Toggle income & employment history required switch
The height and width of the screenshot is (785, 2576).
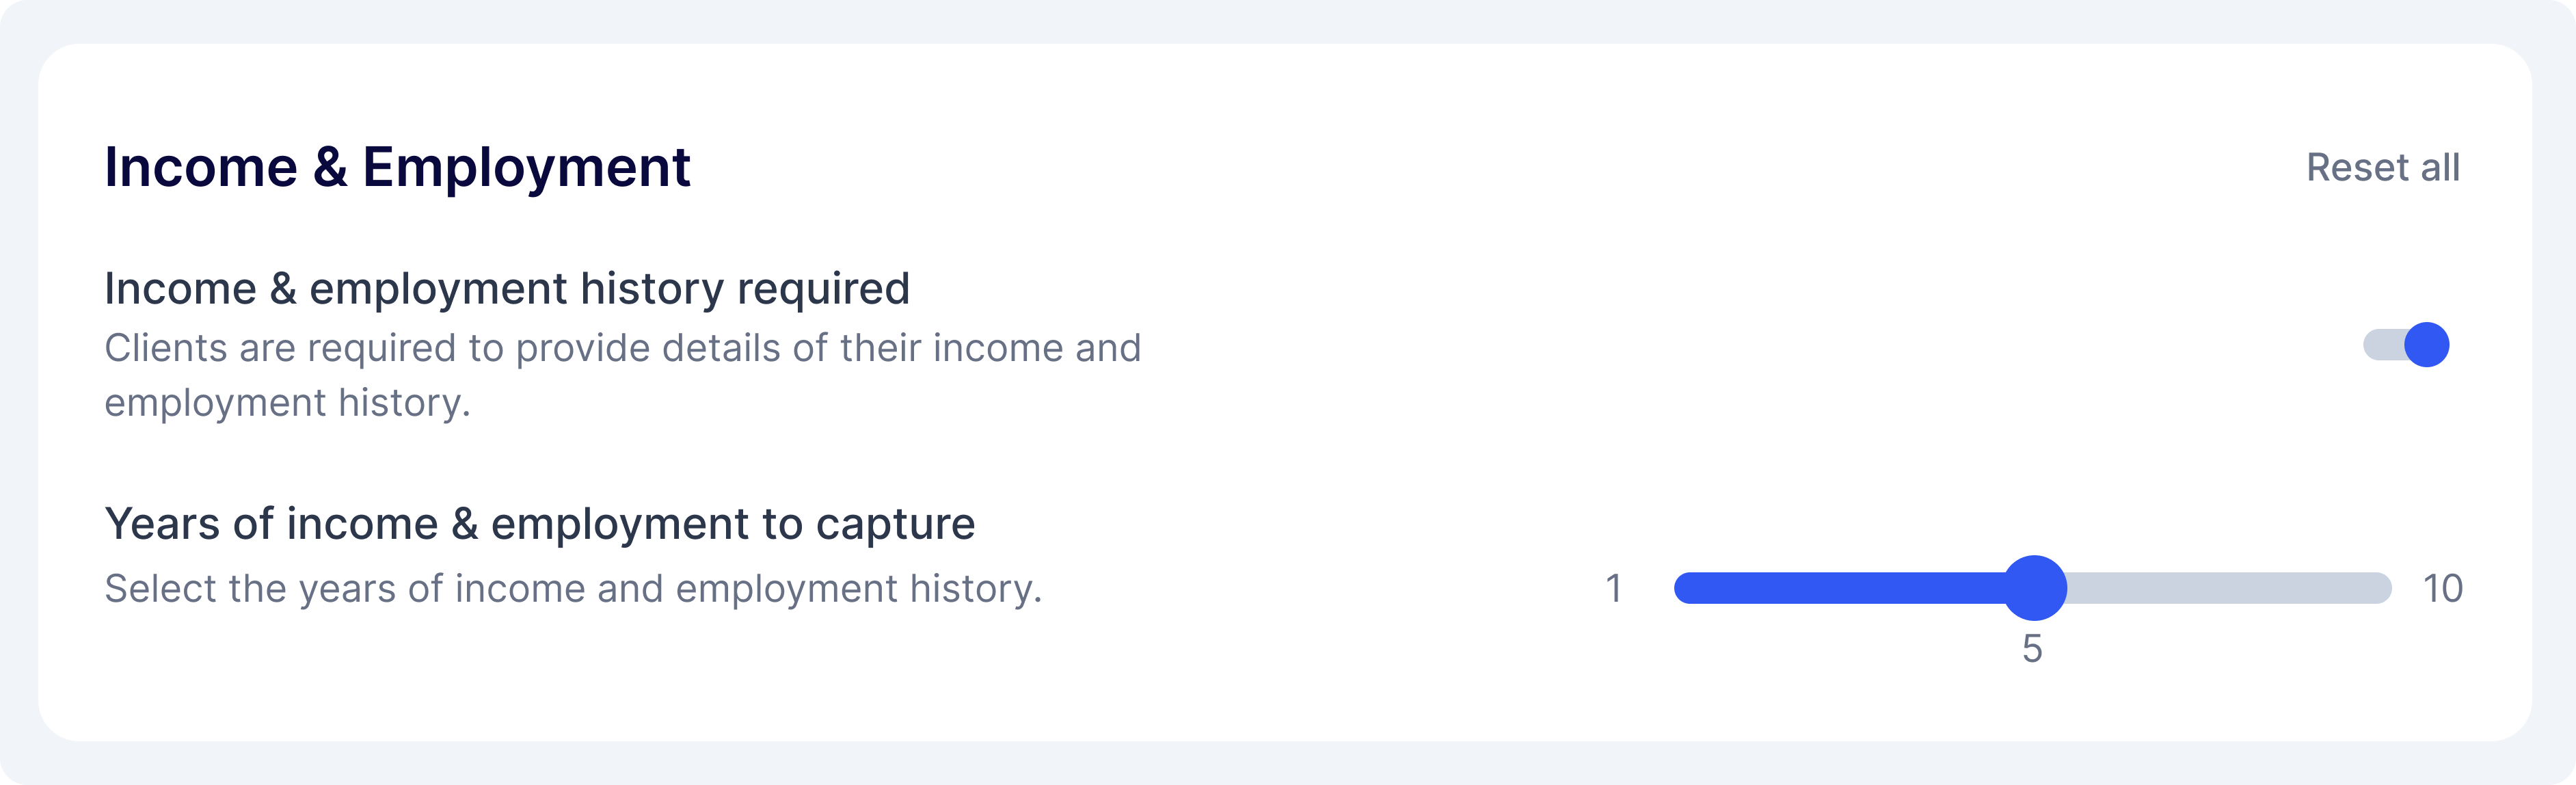coord(2406,345)
